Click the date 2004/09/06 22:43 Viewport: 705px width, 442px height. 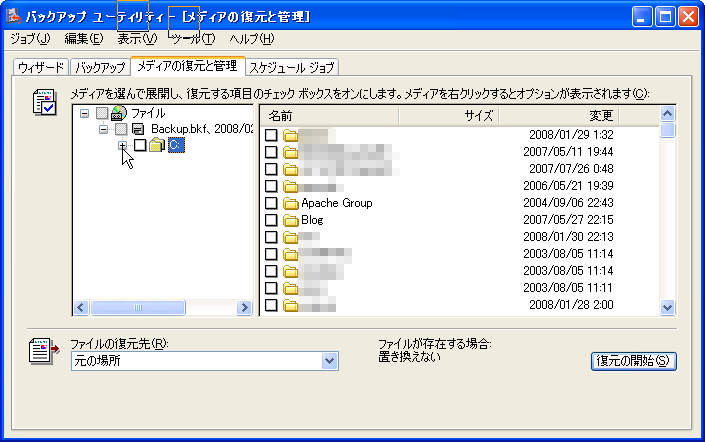pos(568,203)
